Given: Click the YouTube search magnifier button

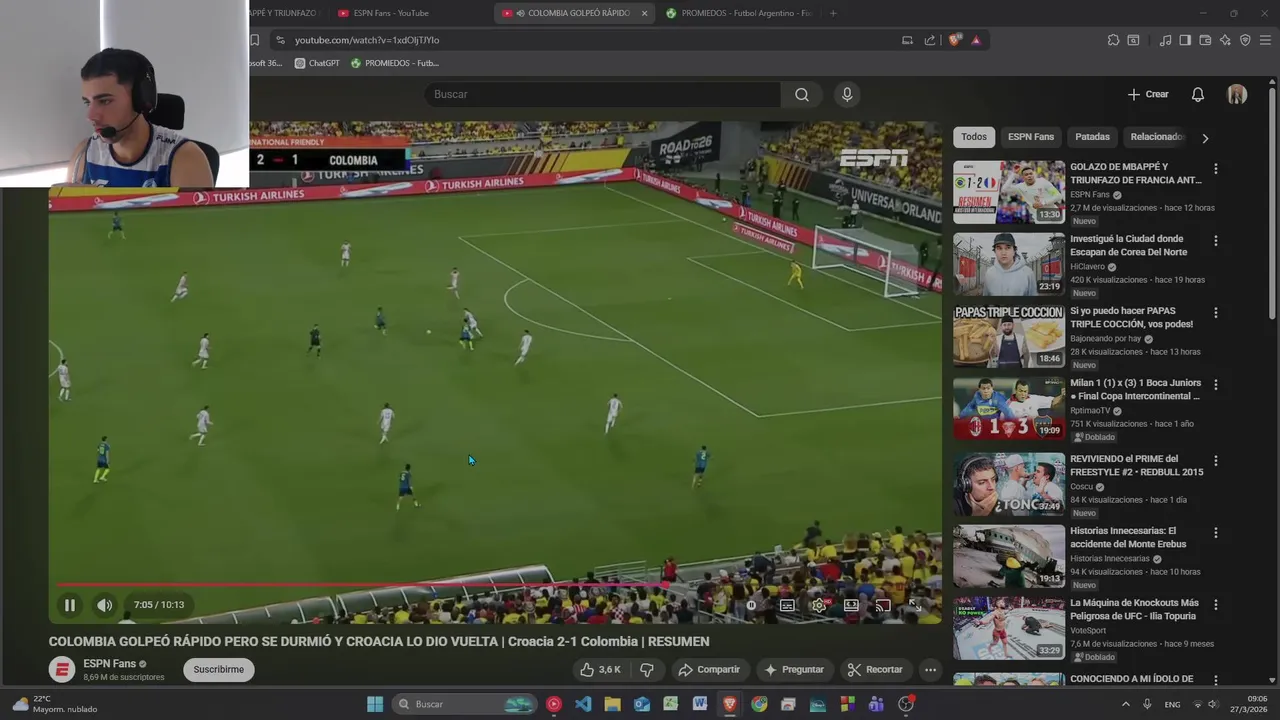Looking at the screenshot, I should point(802,94).
